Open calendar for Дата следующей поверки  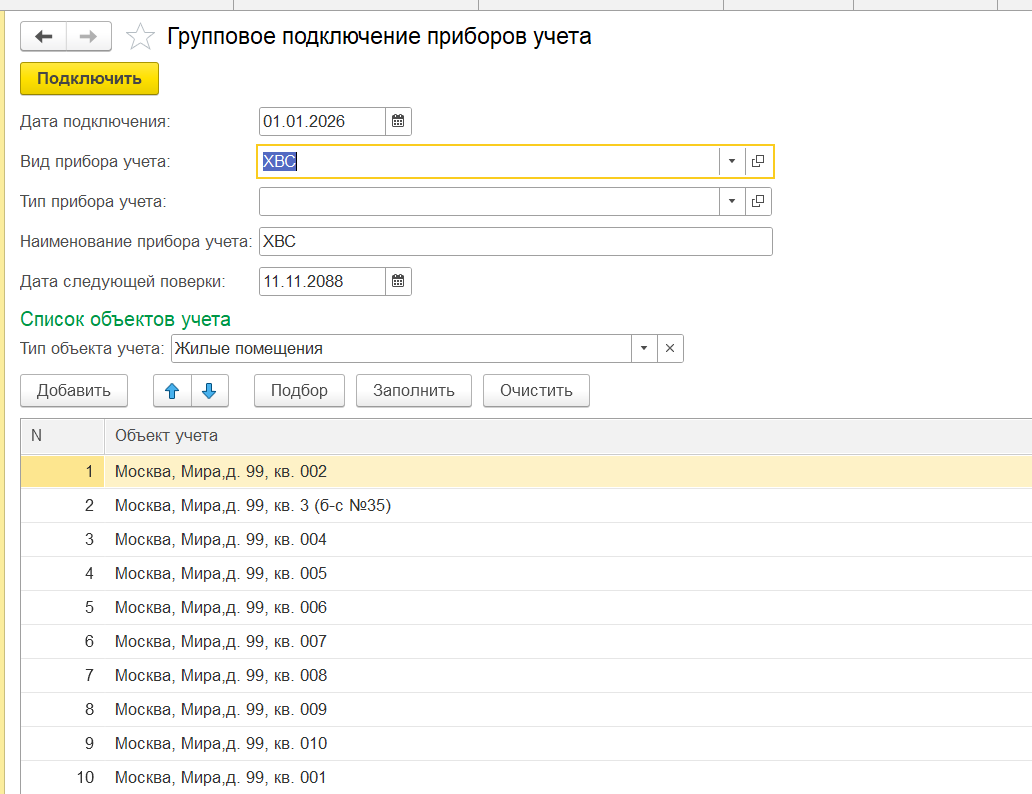pos(398,282)
